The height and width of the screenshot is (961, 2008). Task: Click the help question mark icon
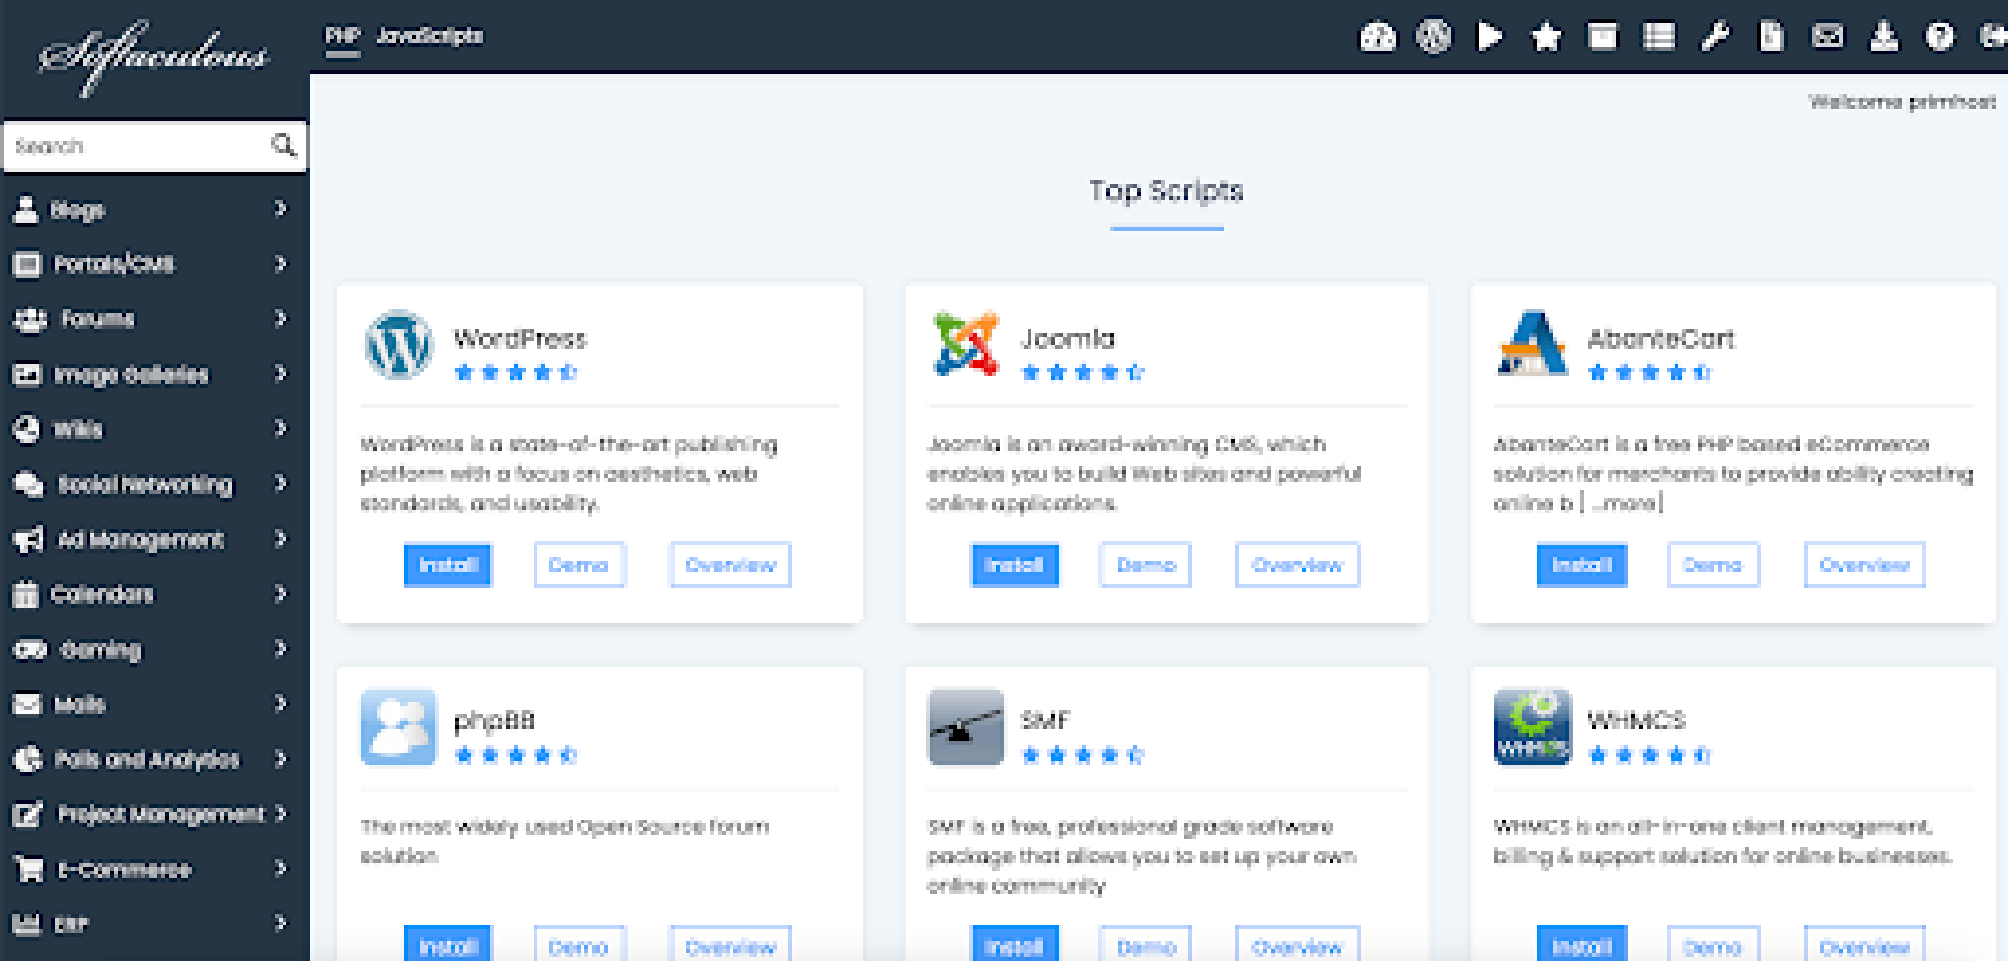tap(1939, 38)
